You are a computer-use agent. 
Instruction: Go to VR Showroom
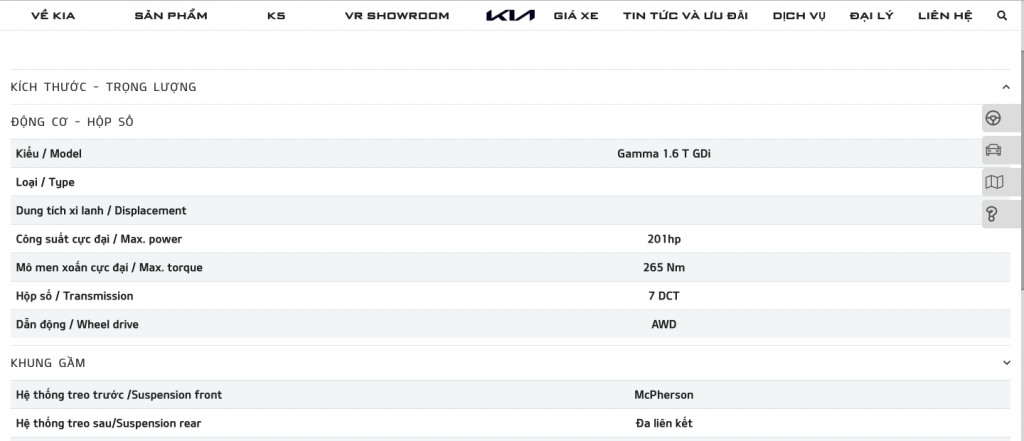click(396, 16)
